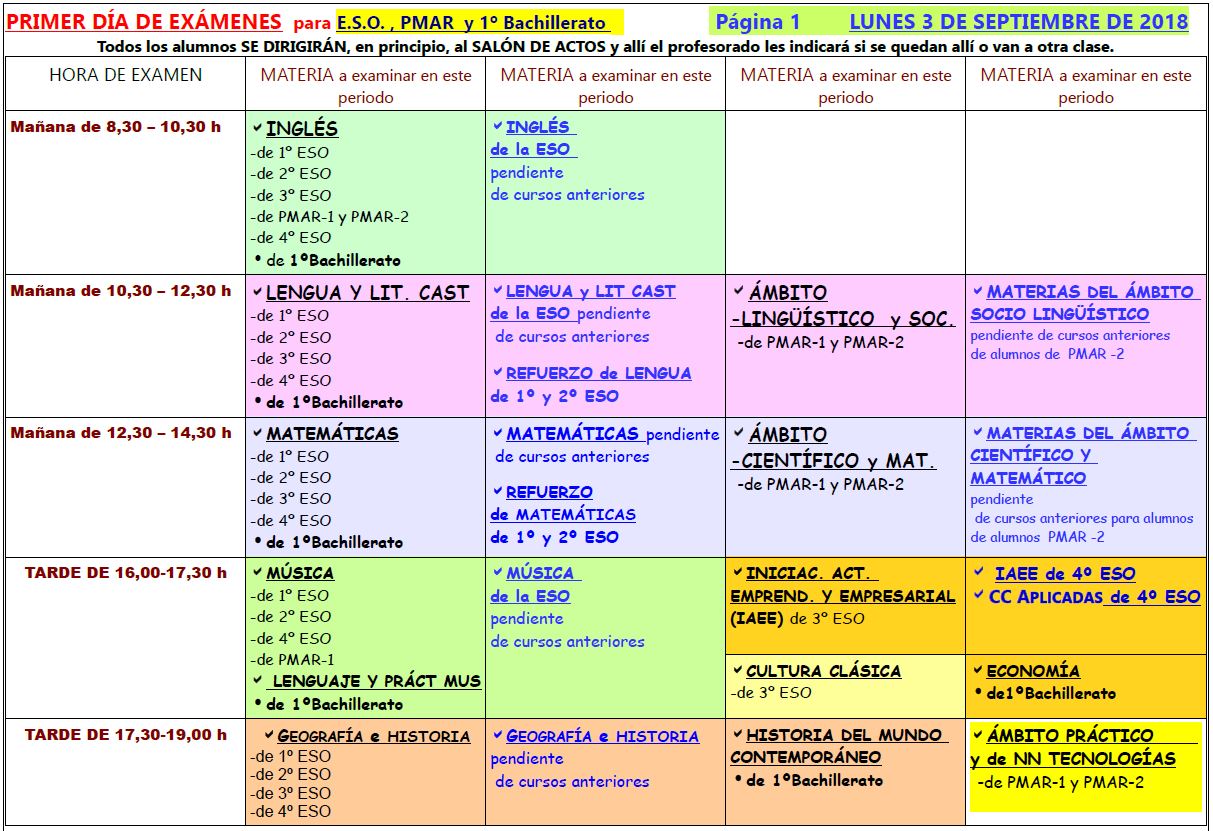Select -de 1º ESO under black INGLÉS heading
Screen dimensions: 1213x831
tap(289, 153)
